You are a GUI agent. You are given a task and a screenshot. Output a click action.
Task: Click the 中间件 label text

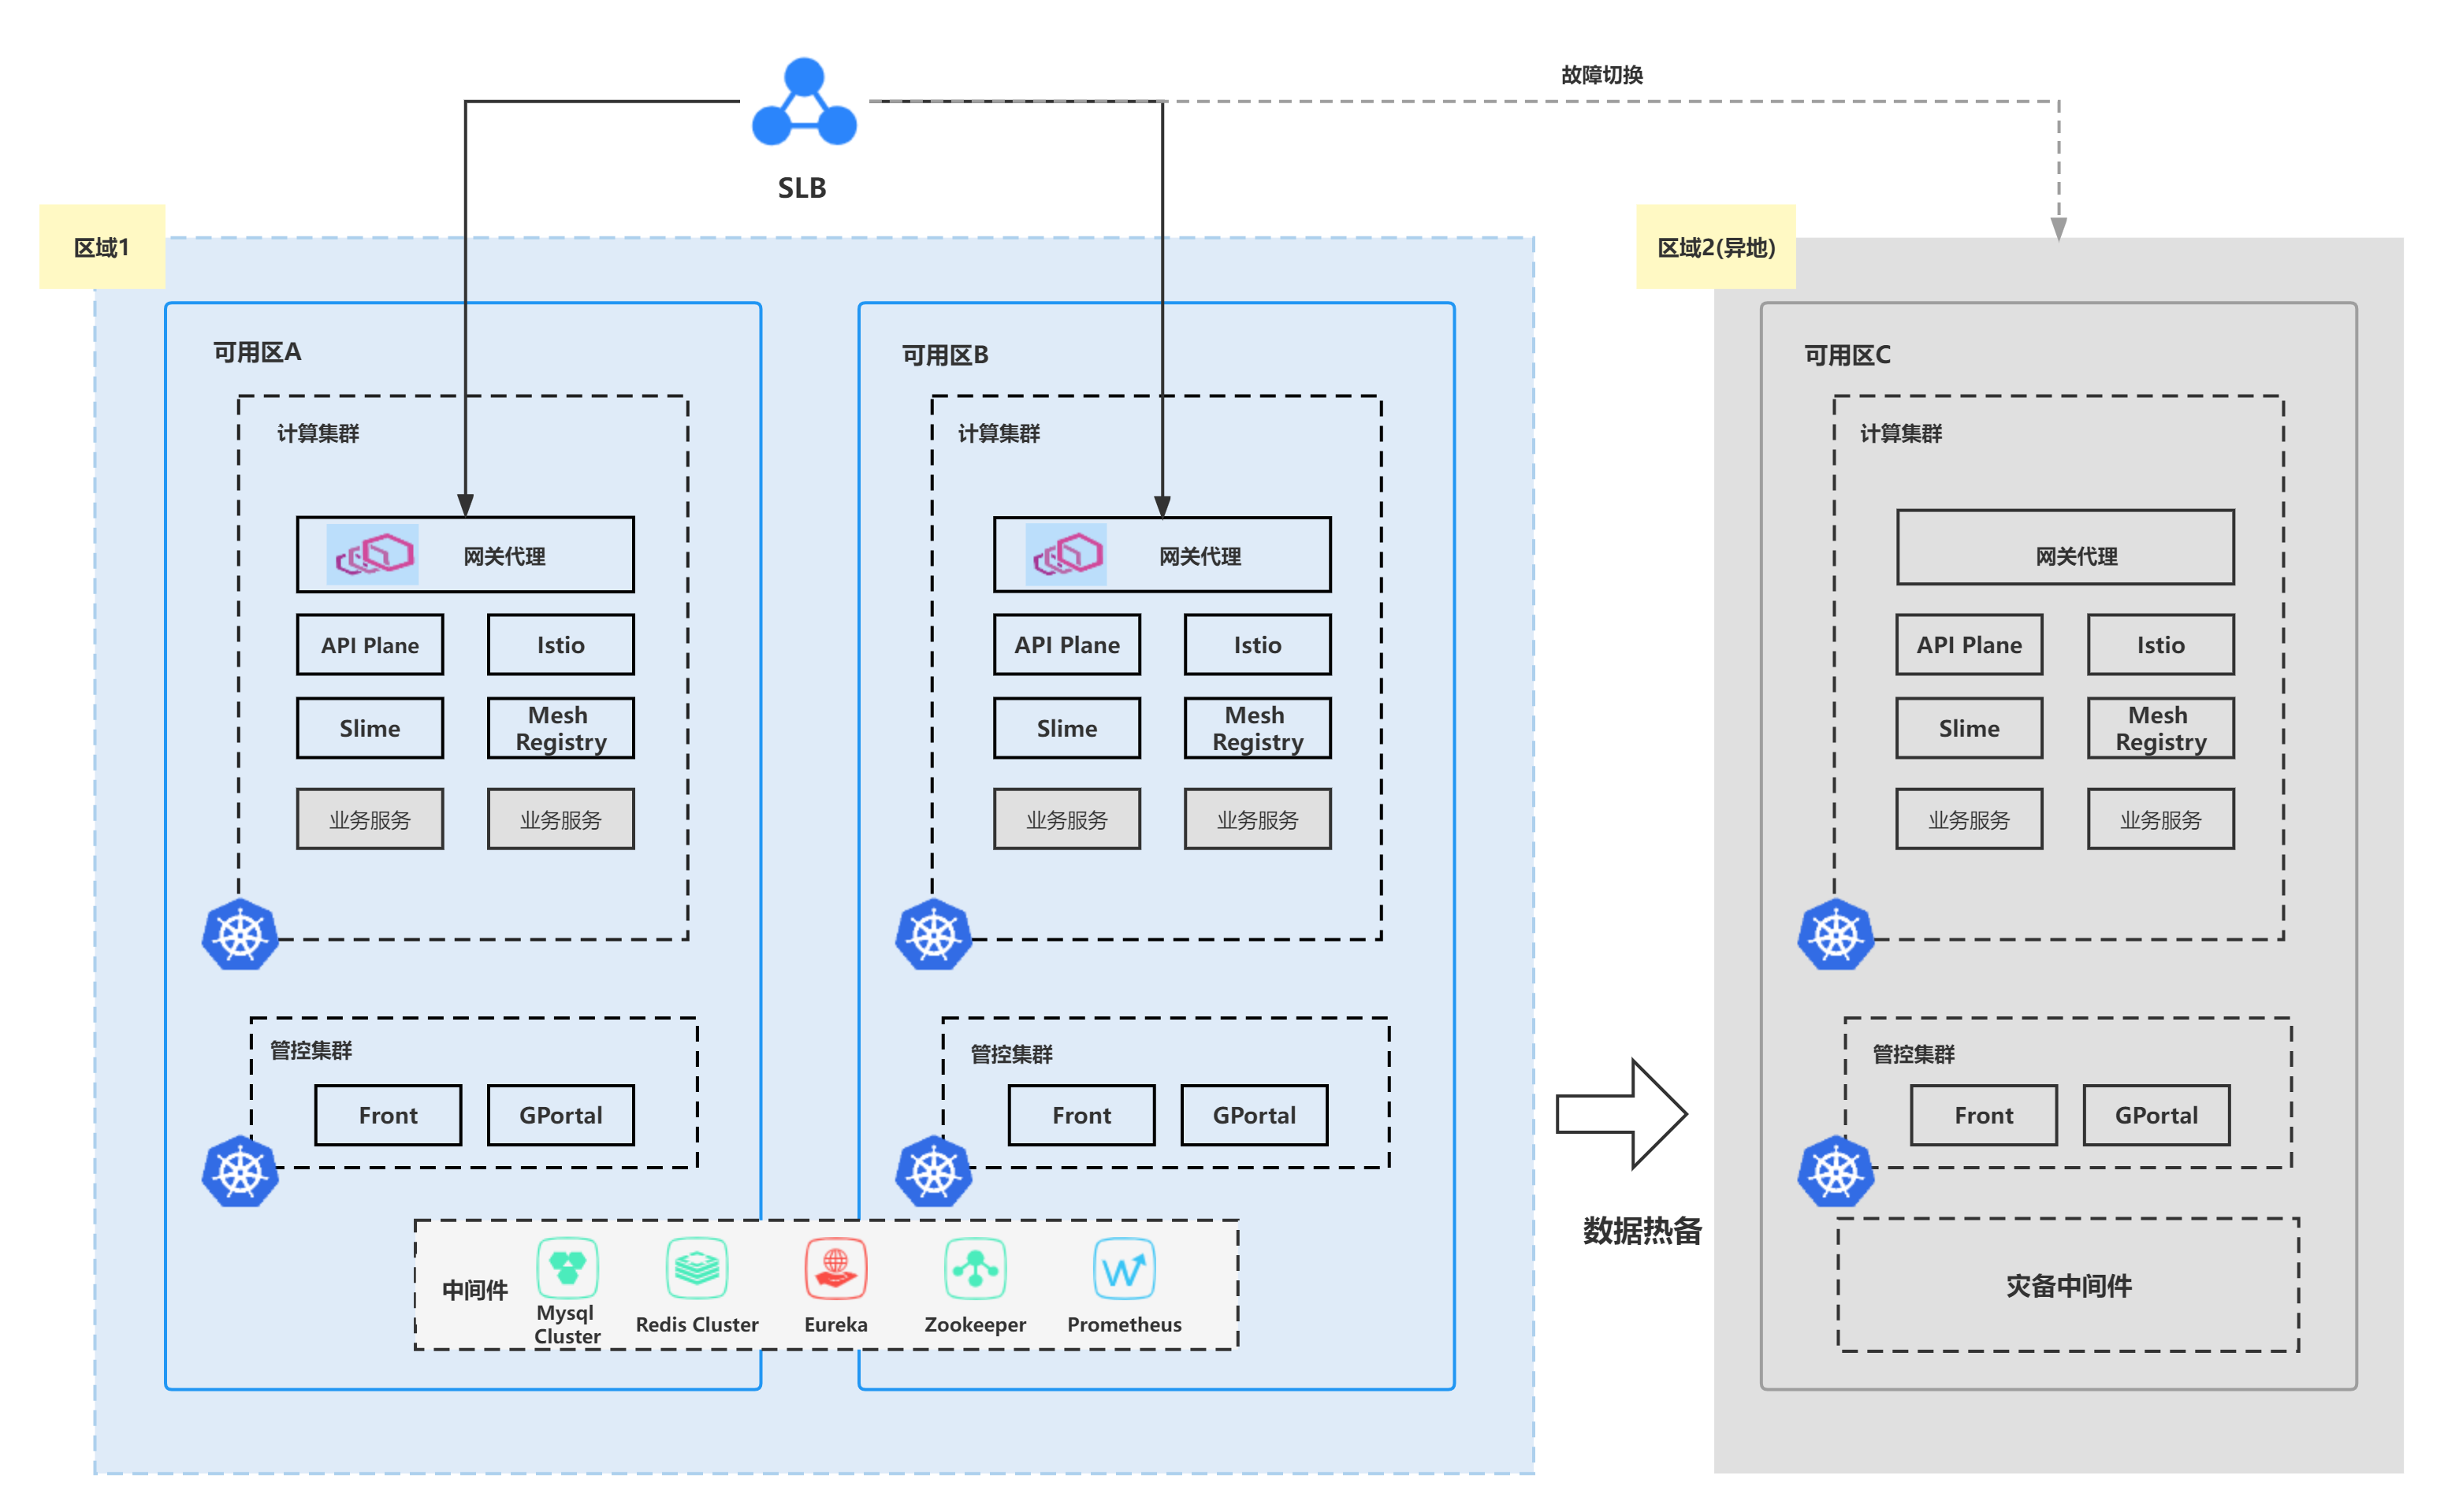point(475,1290)
